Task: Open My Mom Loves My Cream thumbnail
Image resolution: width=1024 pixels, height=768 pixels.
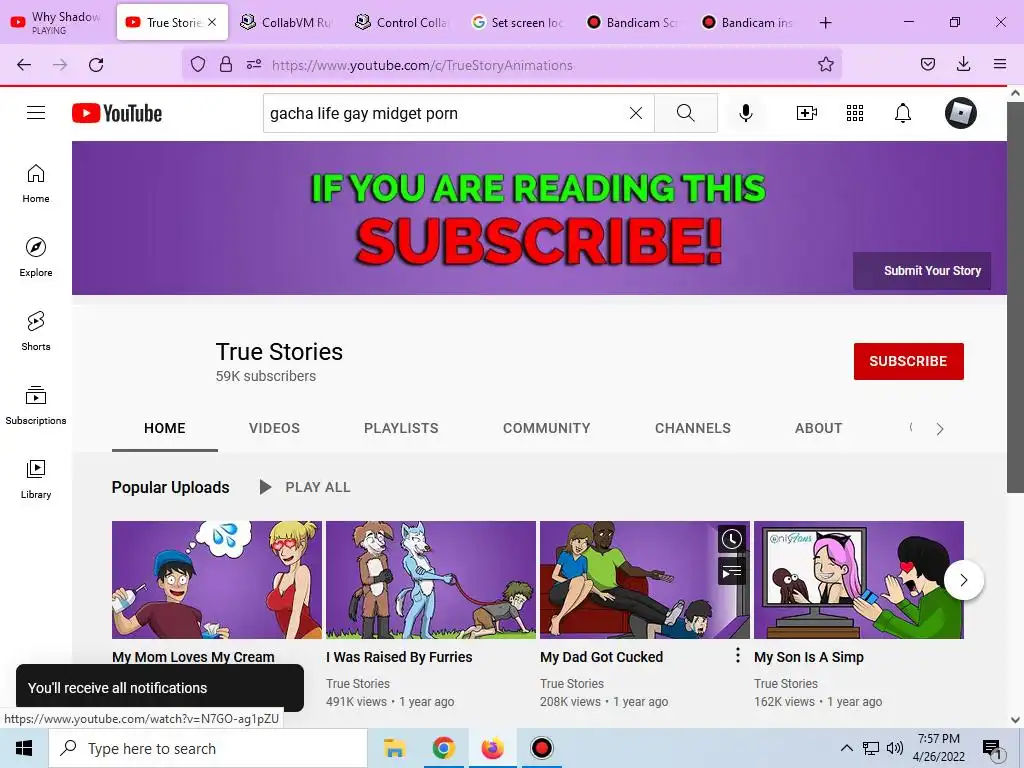Action: tap(217, 580)
